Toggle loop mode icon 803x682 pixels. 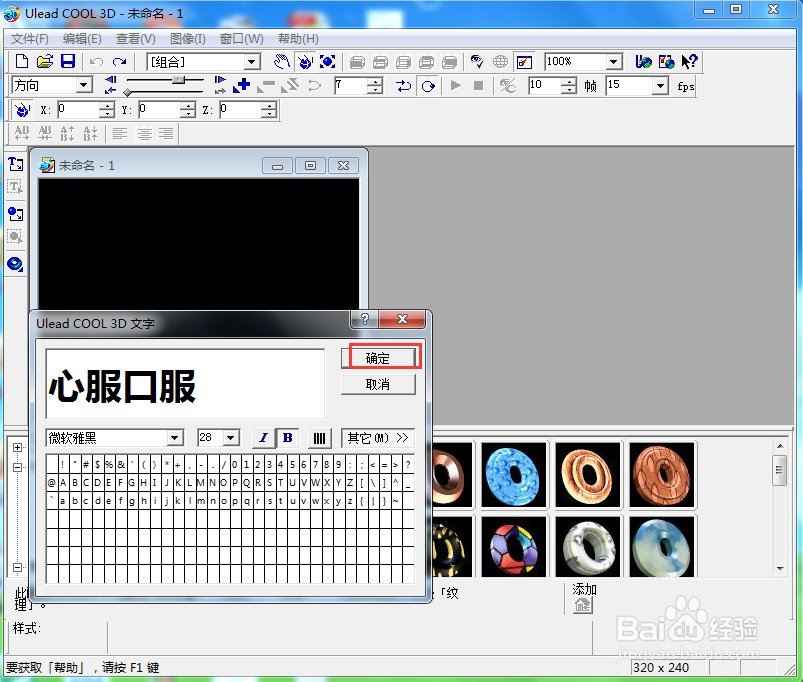428,86
